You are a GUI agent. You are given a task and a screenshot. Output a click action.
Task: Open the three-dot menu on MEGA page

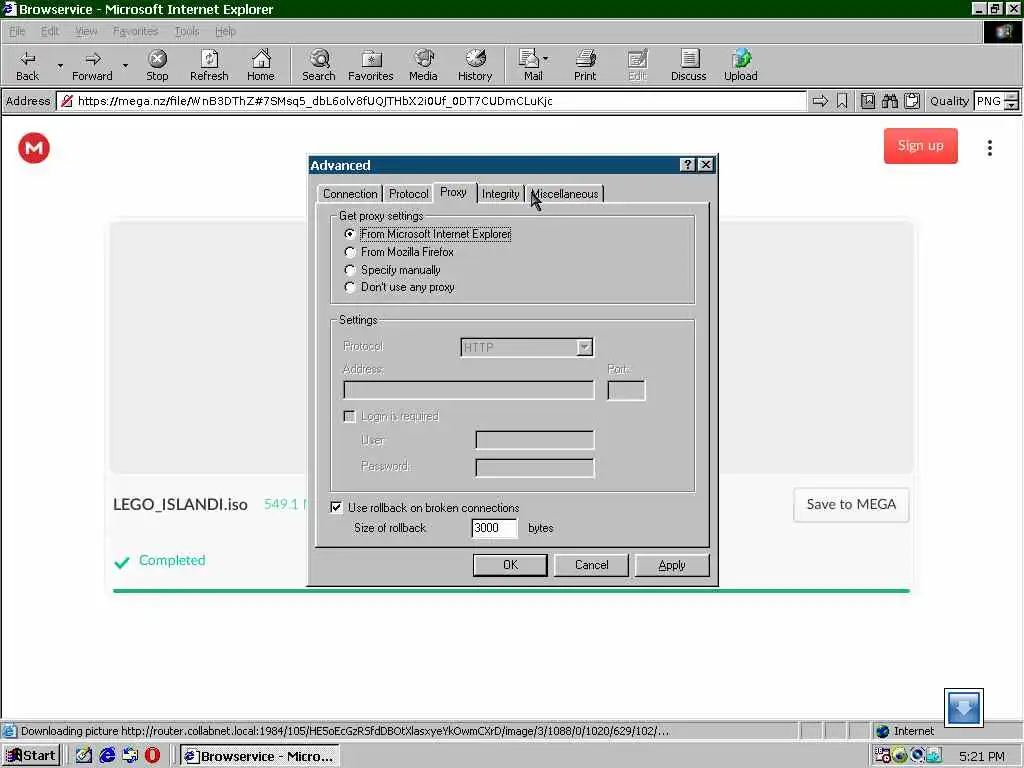click(990, 148)
